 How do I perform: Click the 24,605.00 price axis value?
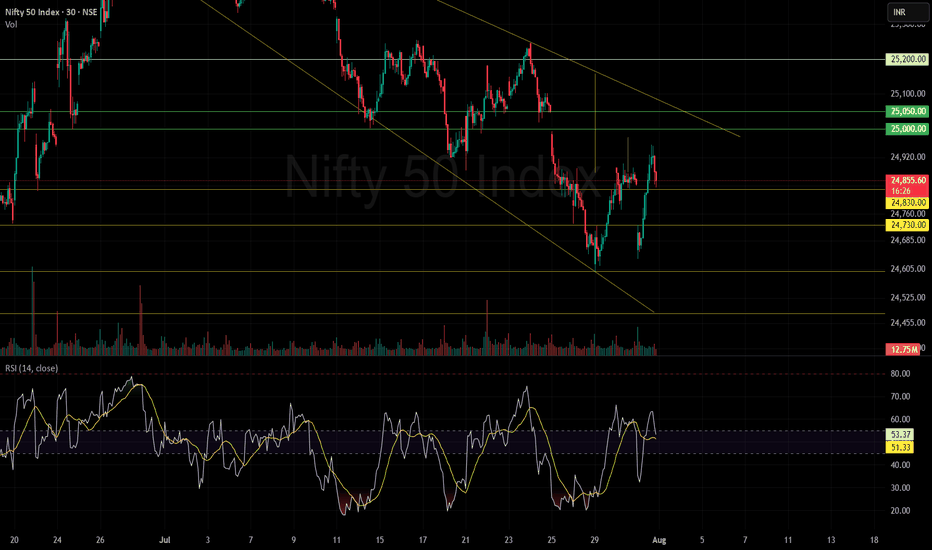908,269
